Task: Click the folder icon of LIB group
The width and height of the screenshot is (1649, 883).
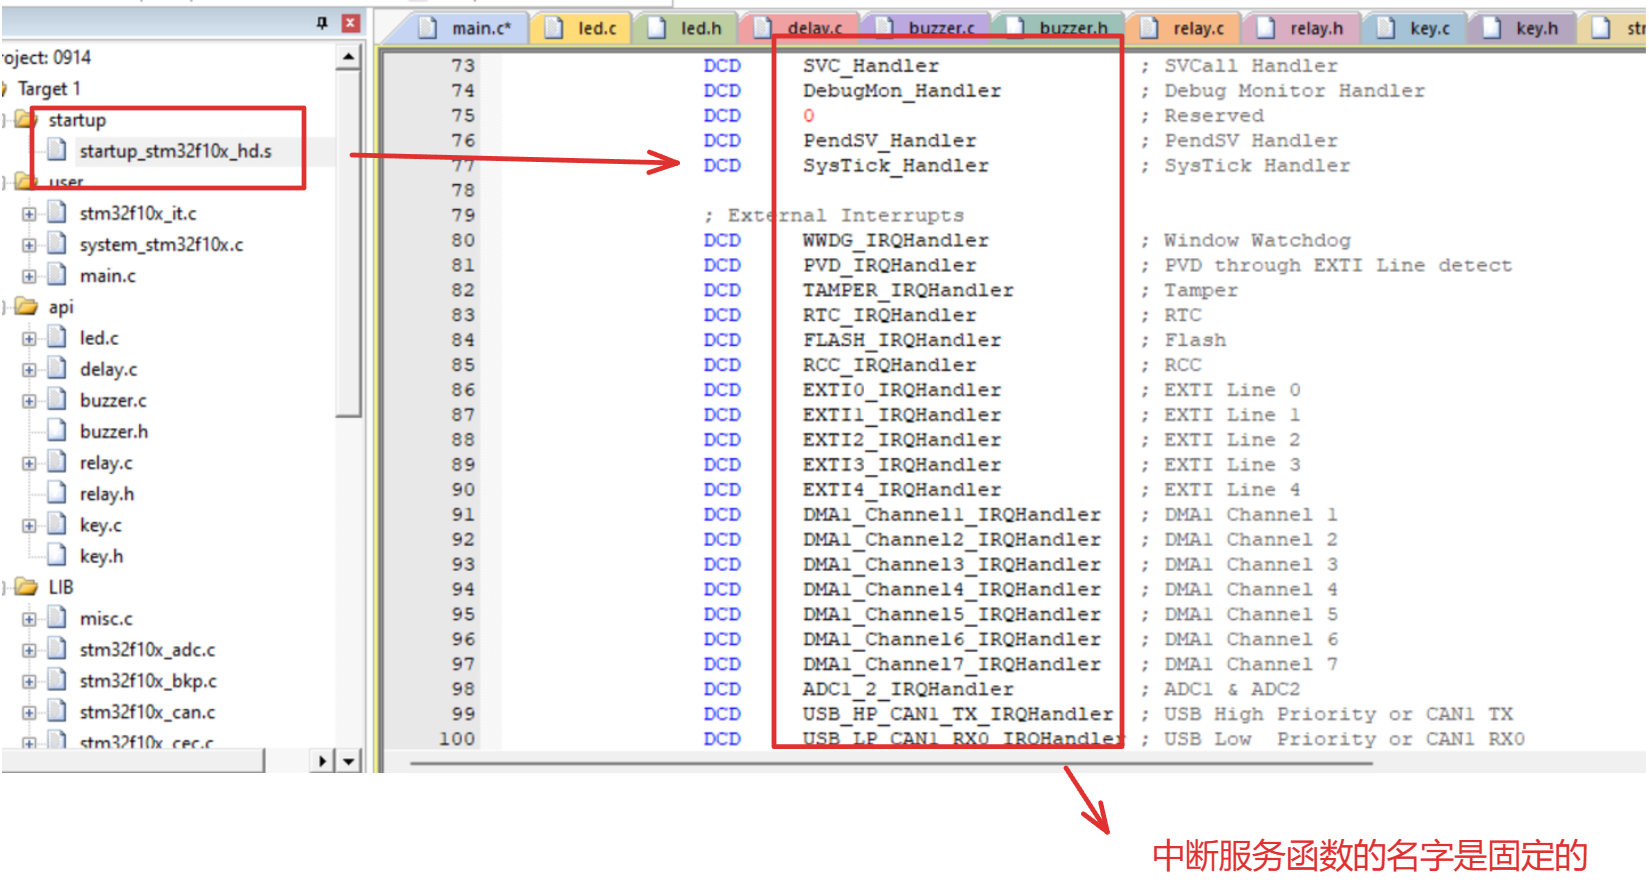Action: coord(26,586)
